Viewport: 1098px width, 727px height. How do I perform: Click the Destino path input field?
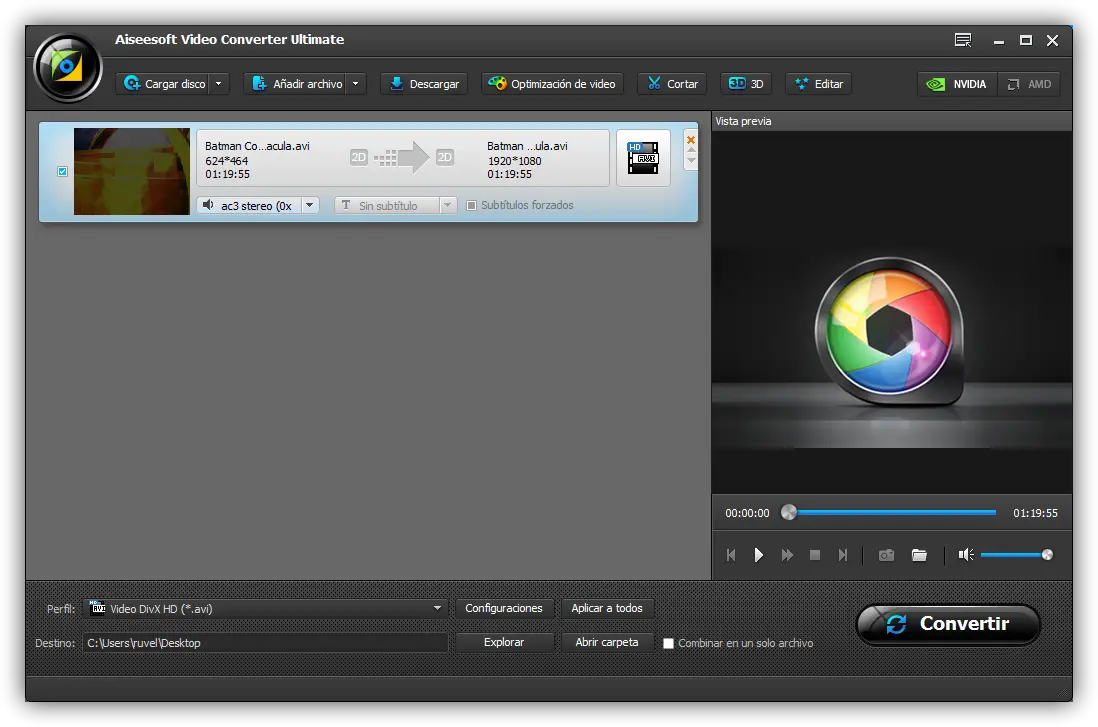(265, 643)
